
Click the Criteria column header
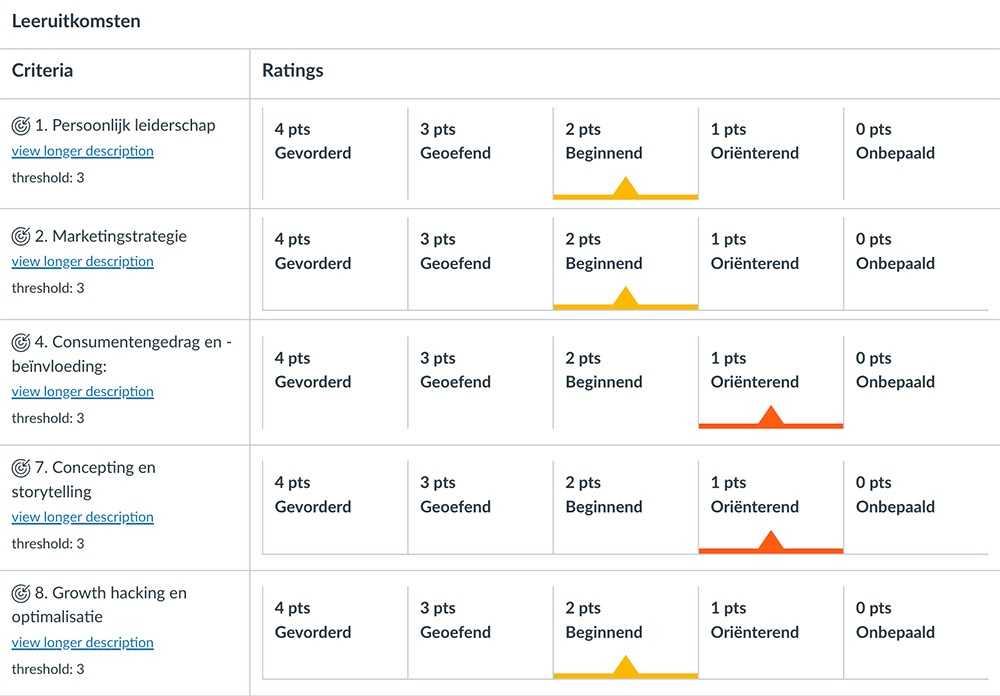[42, 71]
